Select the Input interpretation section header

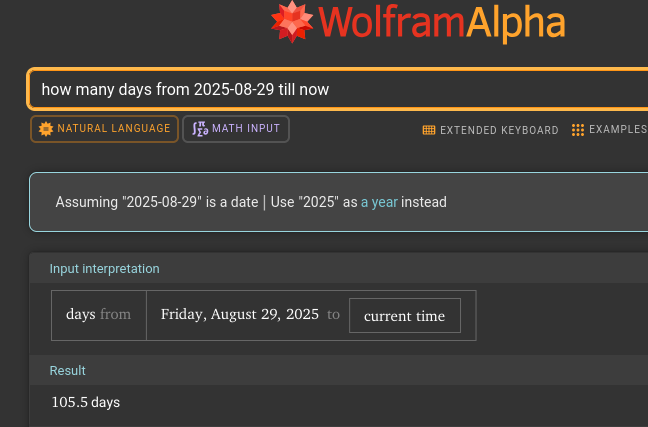104,268
